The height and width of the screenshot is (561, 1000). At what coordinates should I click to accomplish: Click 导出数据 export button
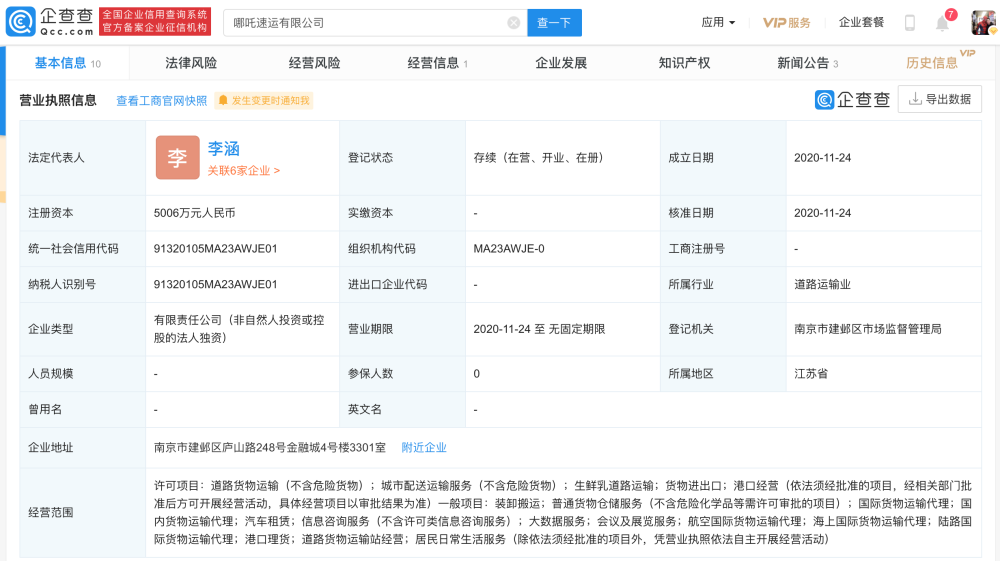[939, 99]
